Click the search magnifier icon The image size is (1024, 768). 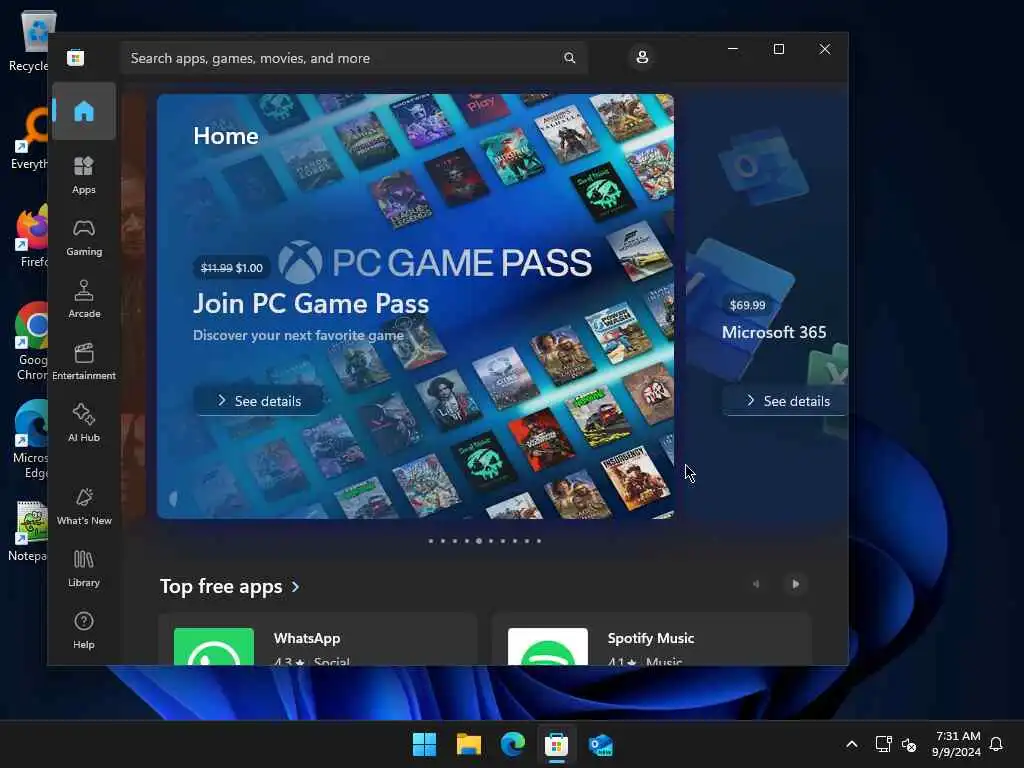569,58
